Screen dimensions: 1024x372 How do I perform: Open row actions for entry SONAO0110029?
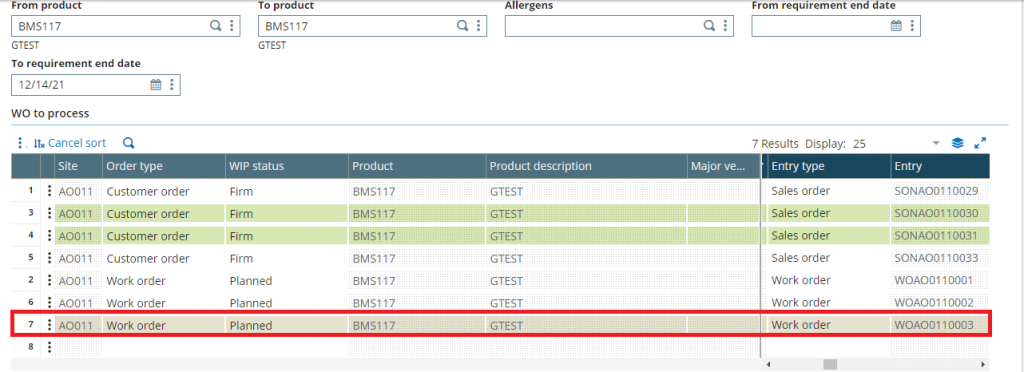pos(49,191)
